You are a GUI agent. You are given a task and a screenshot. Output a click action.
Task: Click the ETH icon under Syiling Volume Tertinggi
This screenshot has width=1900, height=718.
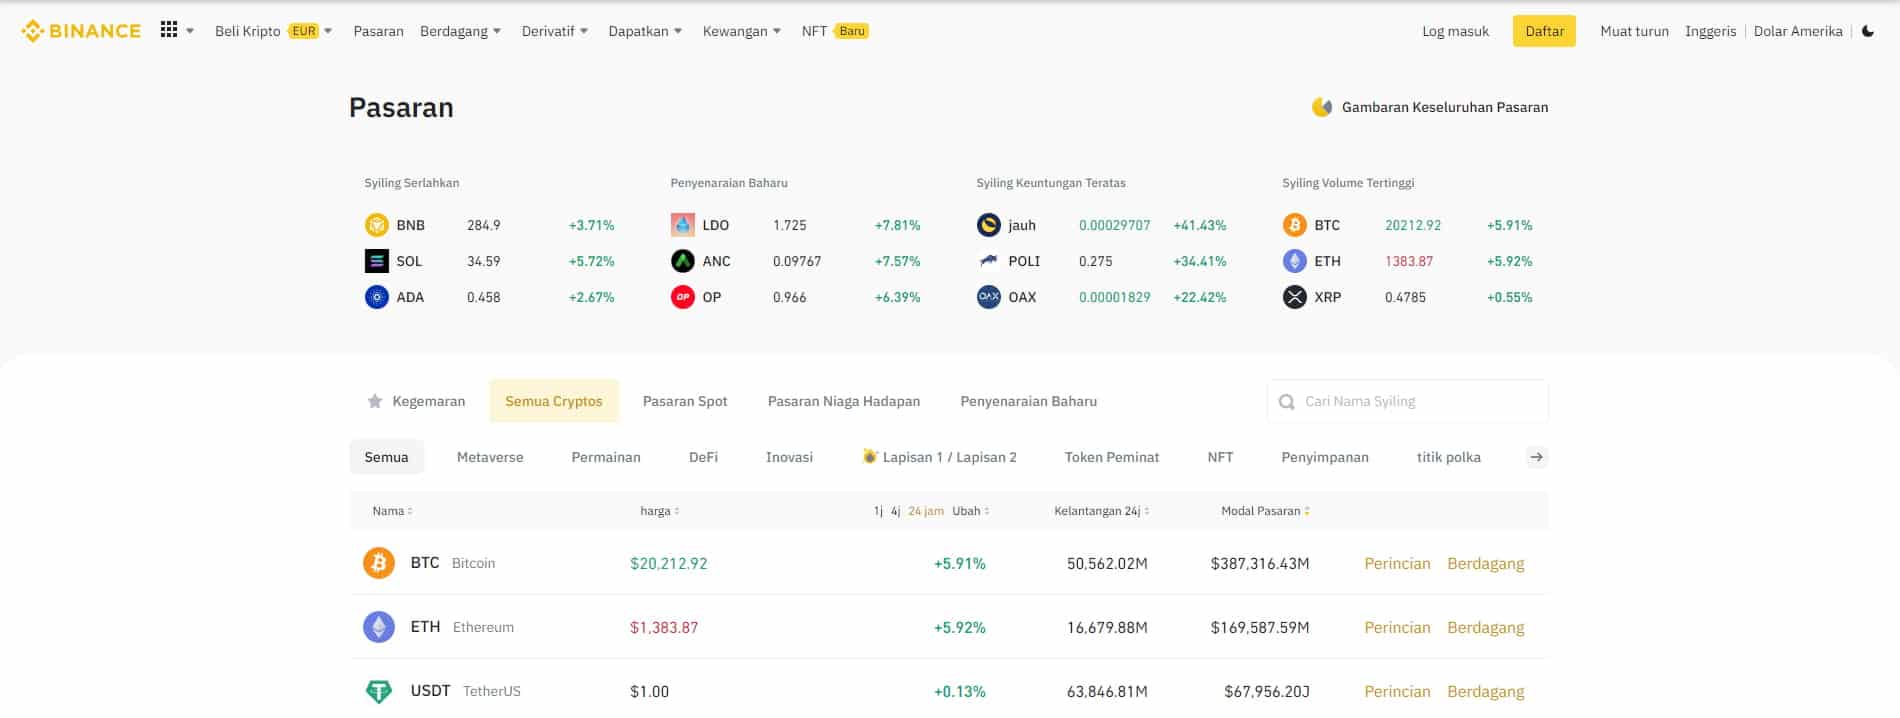[1294, 261]
